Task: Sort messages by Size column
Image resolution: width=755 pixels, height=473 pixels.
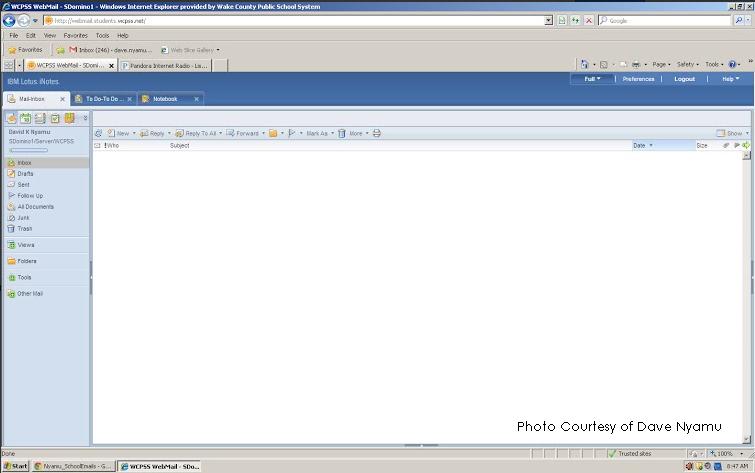Action: (702, 145)
